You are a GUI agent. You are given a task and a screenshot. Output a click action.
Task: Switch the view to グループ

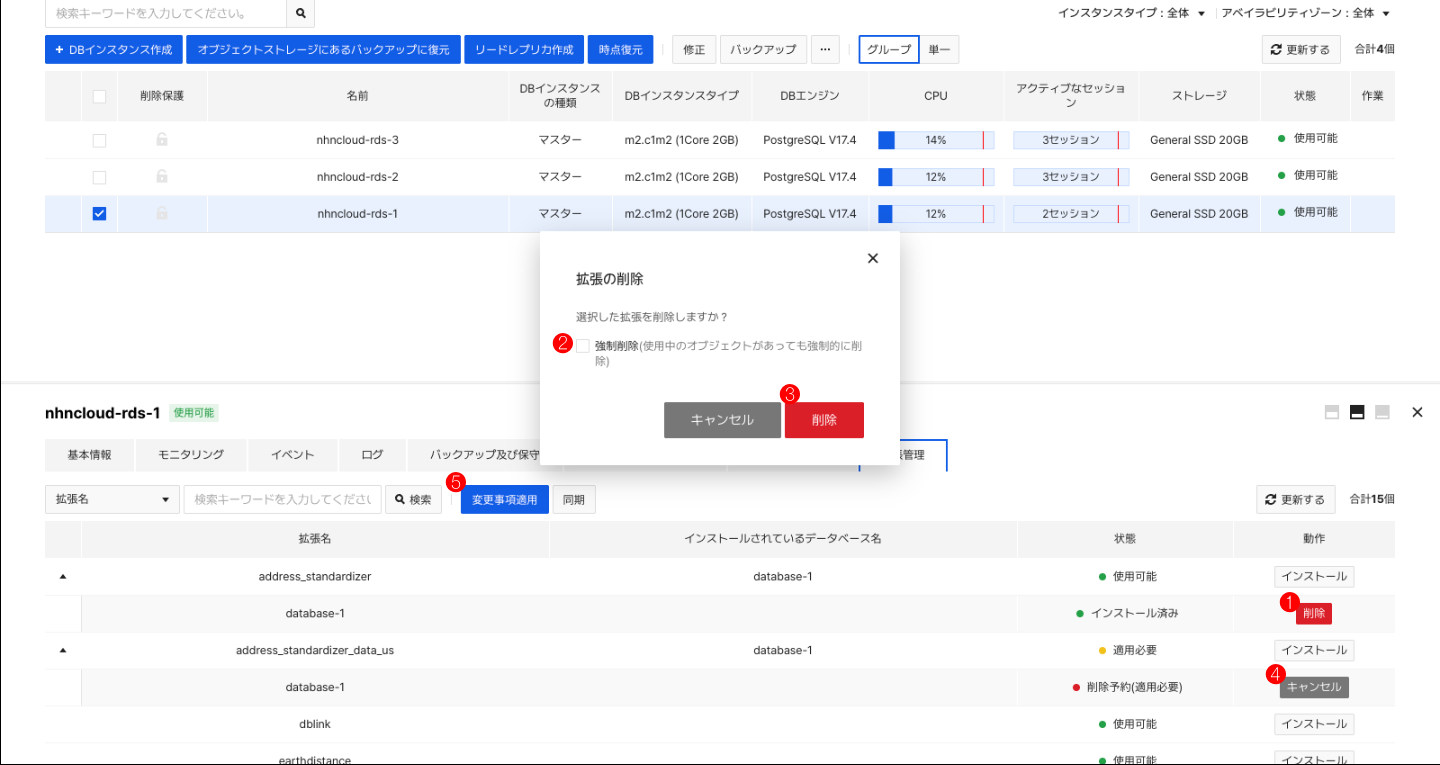click(x=889, y=49)
